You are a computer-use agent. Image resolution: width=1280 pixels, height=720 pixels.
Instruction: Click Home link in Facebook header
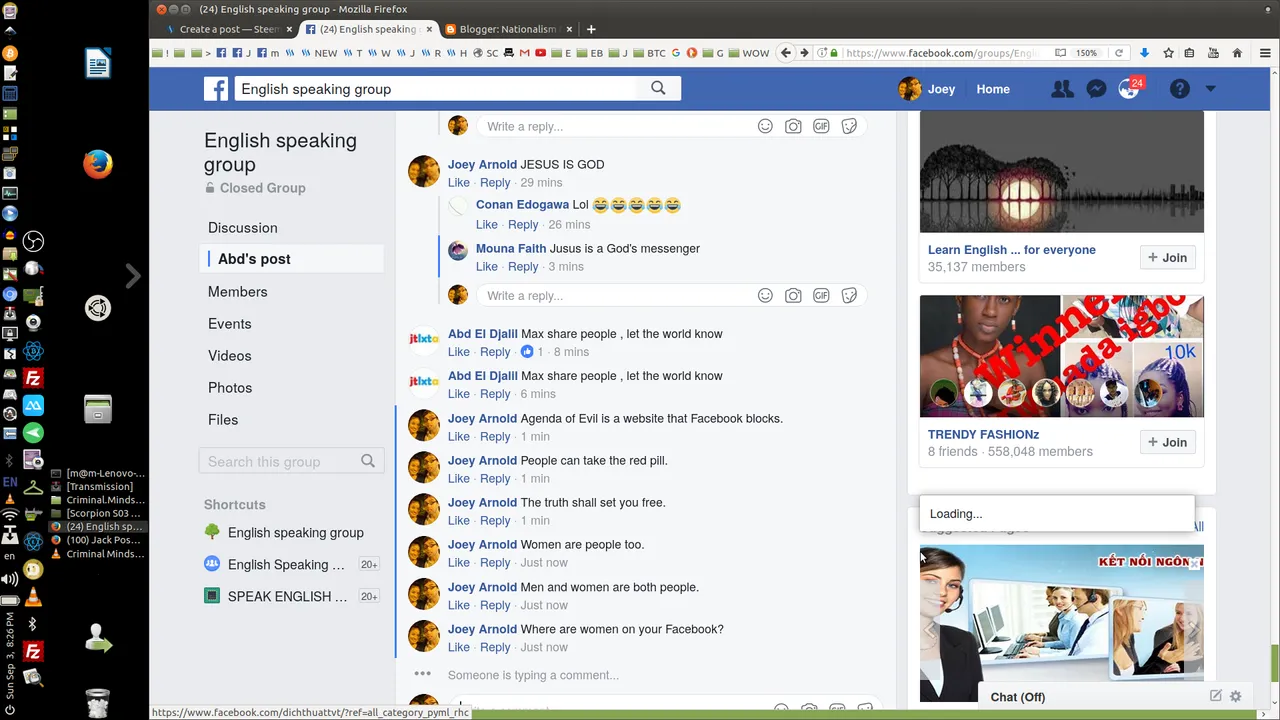(x=993, y=89)
